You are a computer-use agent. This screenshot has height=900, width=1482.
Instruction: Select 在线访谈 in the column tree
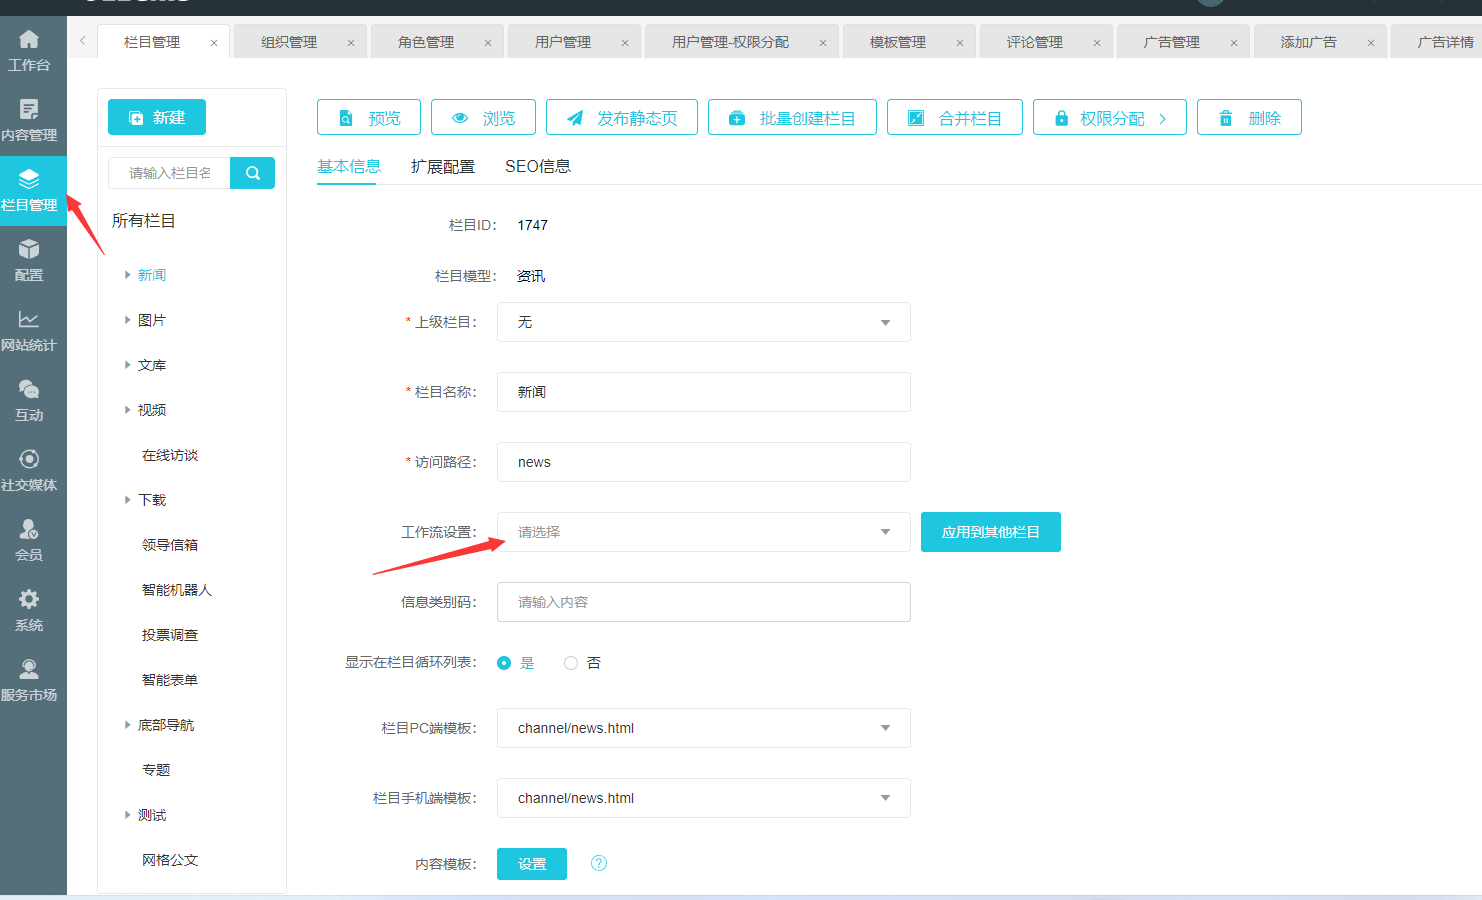coord(170,455)
